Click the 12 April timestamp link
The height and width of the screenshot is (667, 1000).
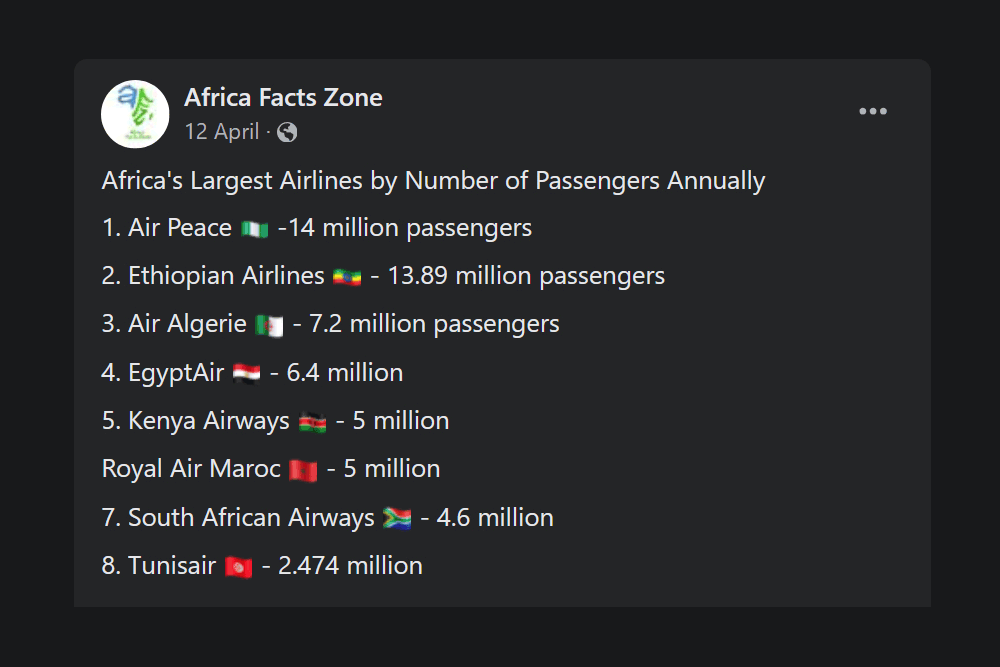click(x=221, y=132)
